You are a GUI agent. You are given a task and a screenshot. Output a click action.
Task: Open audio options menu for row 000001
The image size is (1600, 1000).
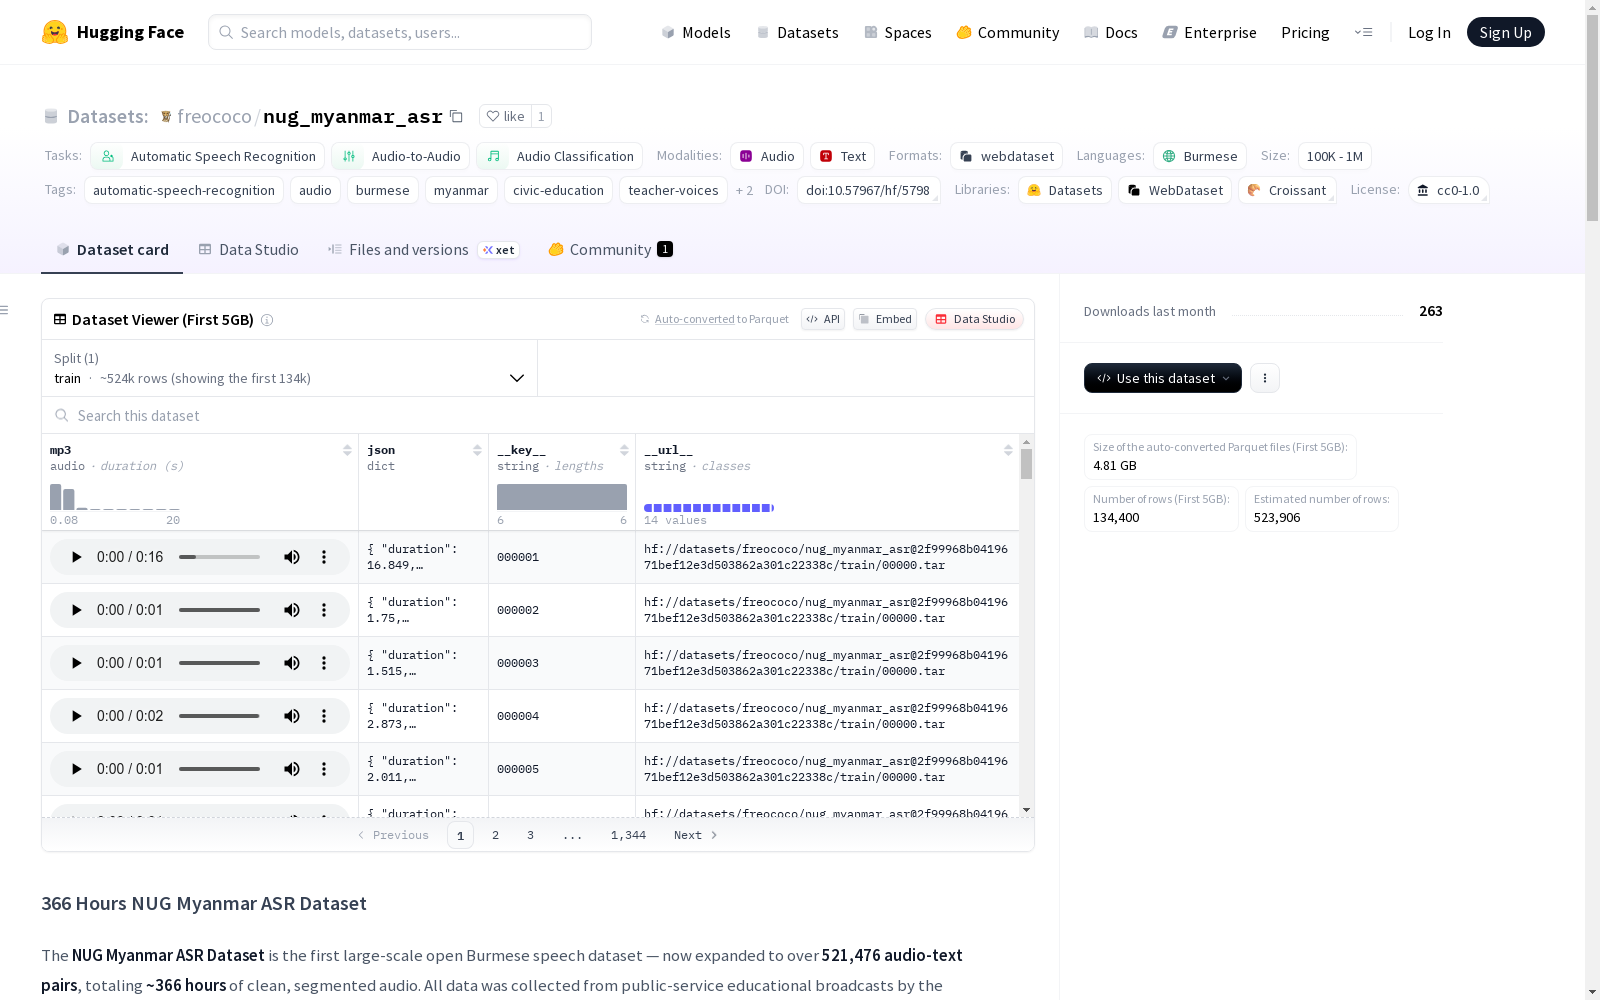click(x=324, y=557)
